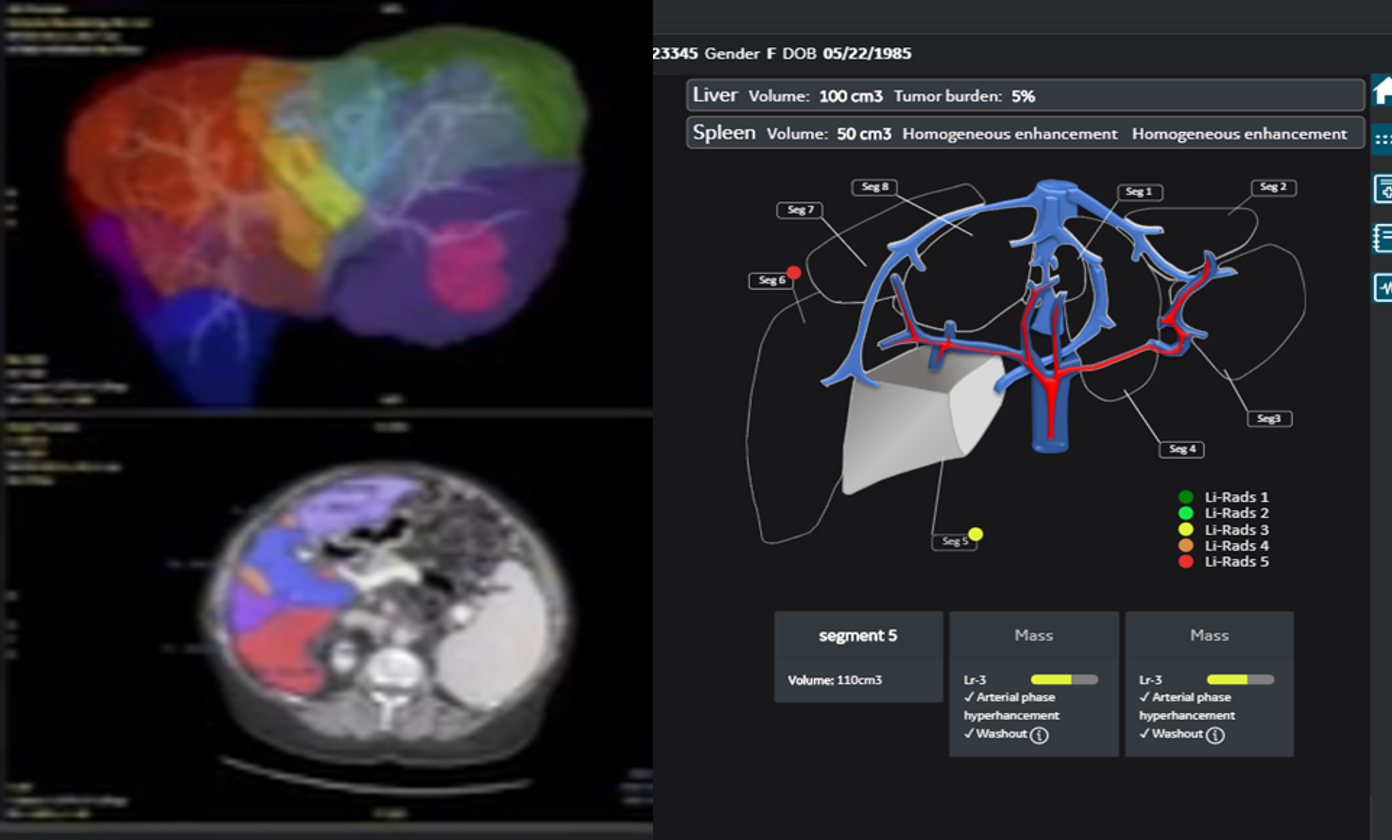The width and height of the screenshot is (1392, 840).
Task: Toggle Washout checkmark in second Mass card
Action: pyautogui.click(x=1145, y=734)
